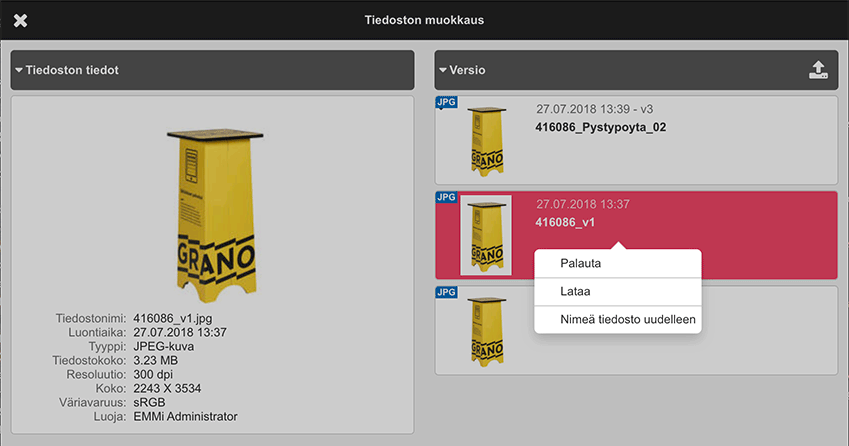This screenshot has width=849, height=446.
Task: Click the Tiedoston muokkaus title text
Action: tap(424, 20)
